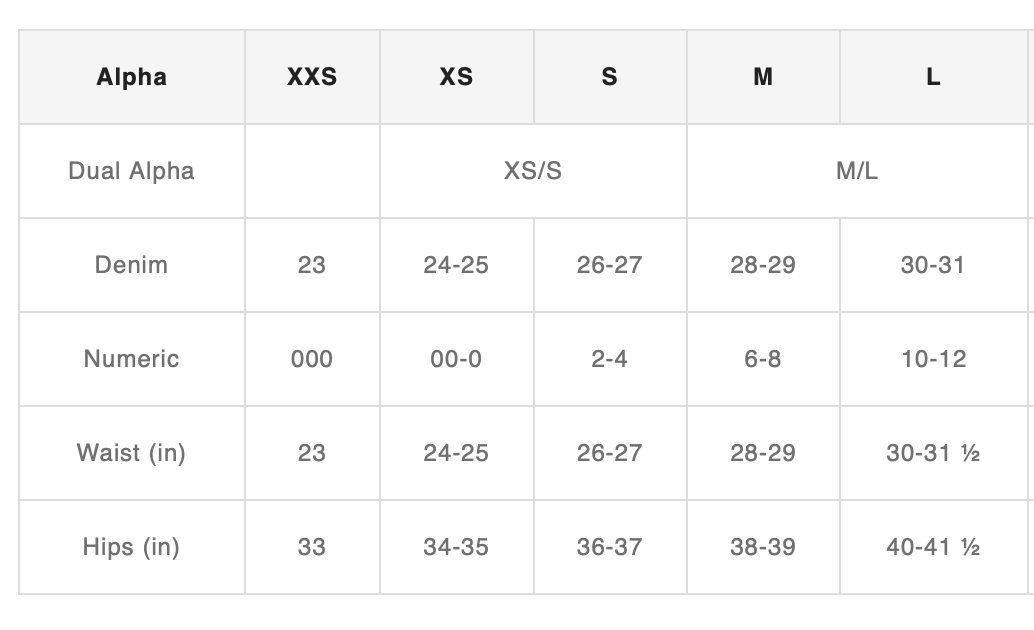The height and width of the screenshot is (630, 1034).
Task: Select the Hips (in) row label
Action: [x=132, y=547]
